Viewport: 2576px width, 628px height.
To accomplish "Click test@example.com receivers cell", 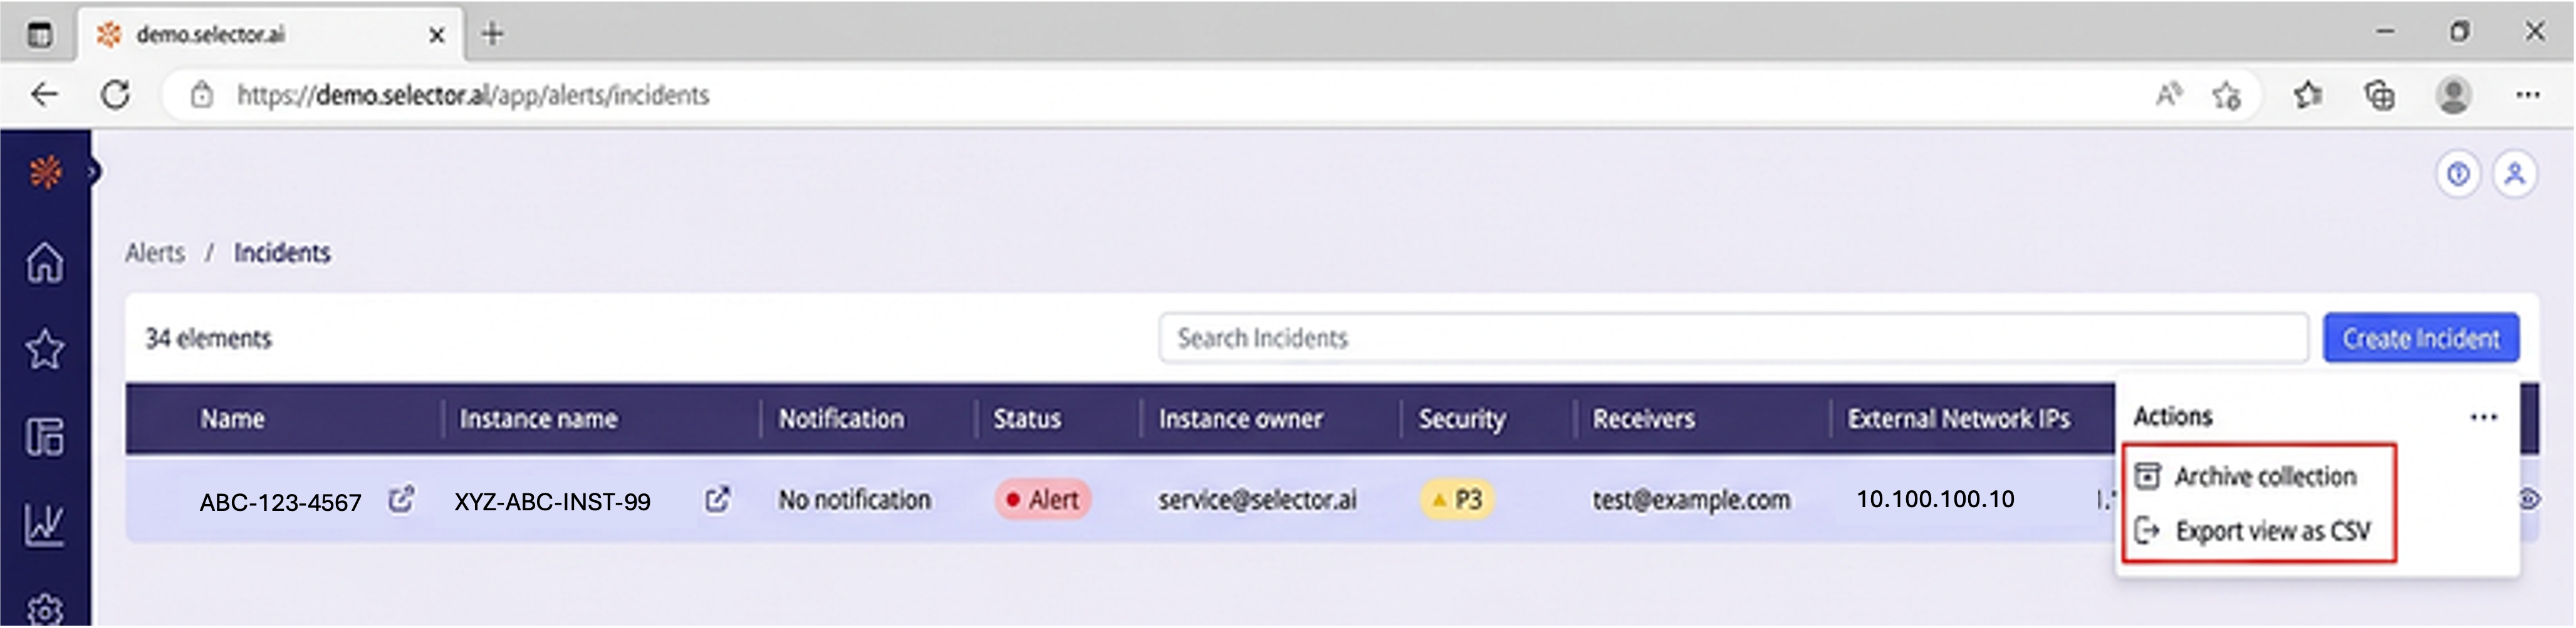I will [1691, 499].
